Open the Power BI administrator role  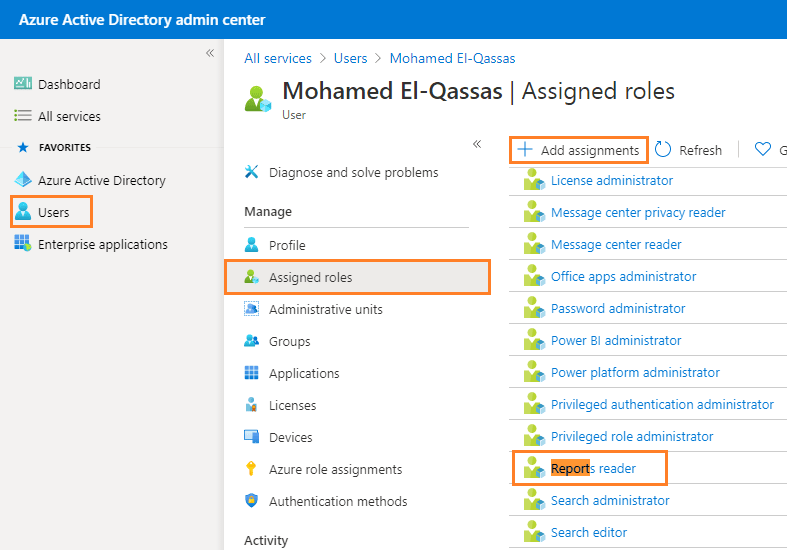(x=616, y=340)
